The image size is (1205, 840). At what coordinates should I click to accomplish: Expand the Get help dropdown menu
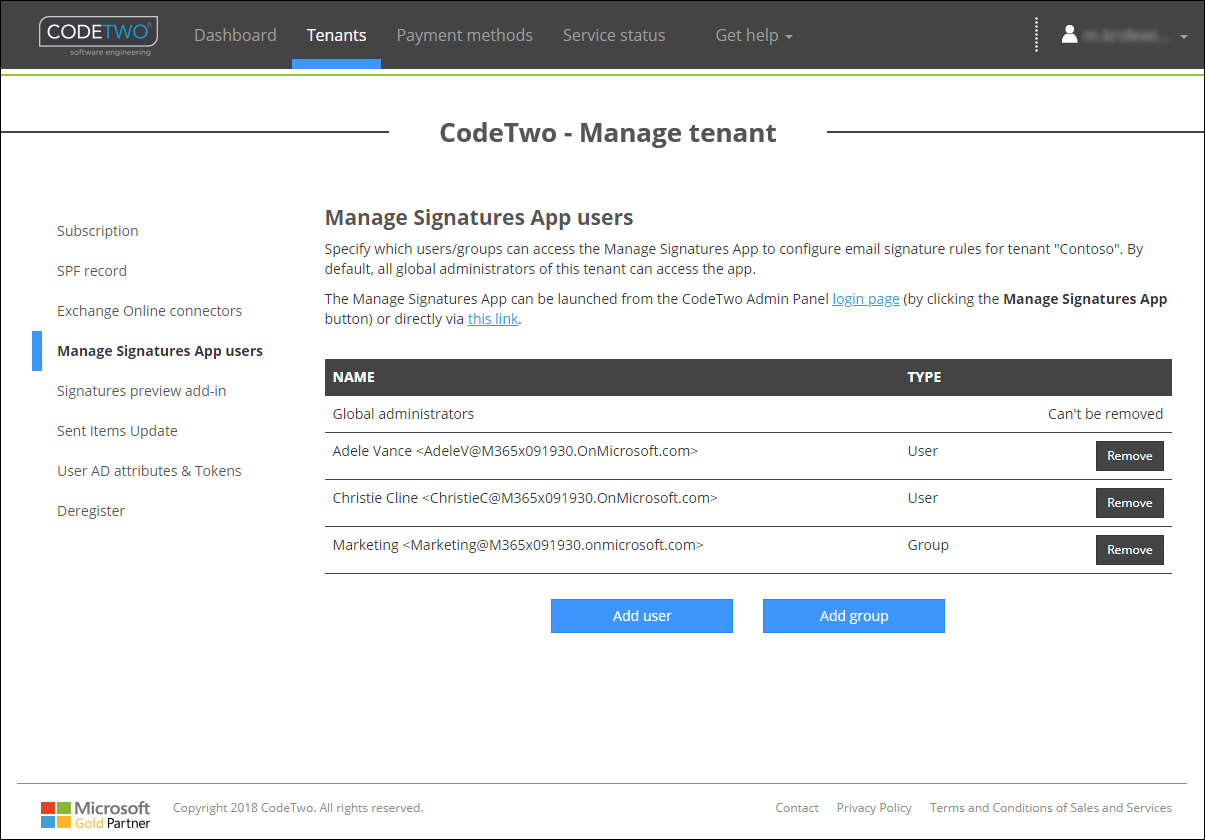754,35
